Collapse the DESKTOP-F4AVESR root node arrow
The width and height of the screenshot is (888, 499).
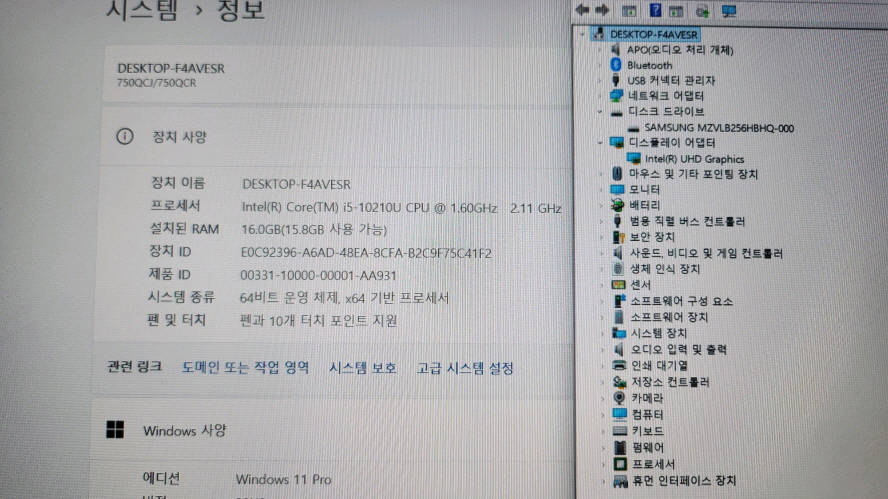click(582, 35)
